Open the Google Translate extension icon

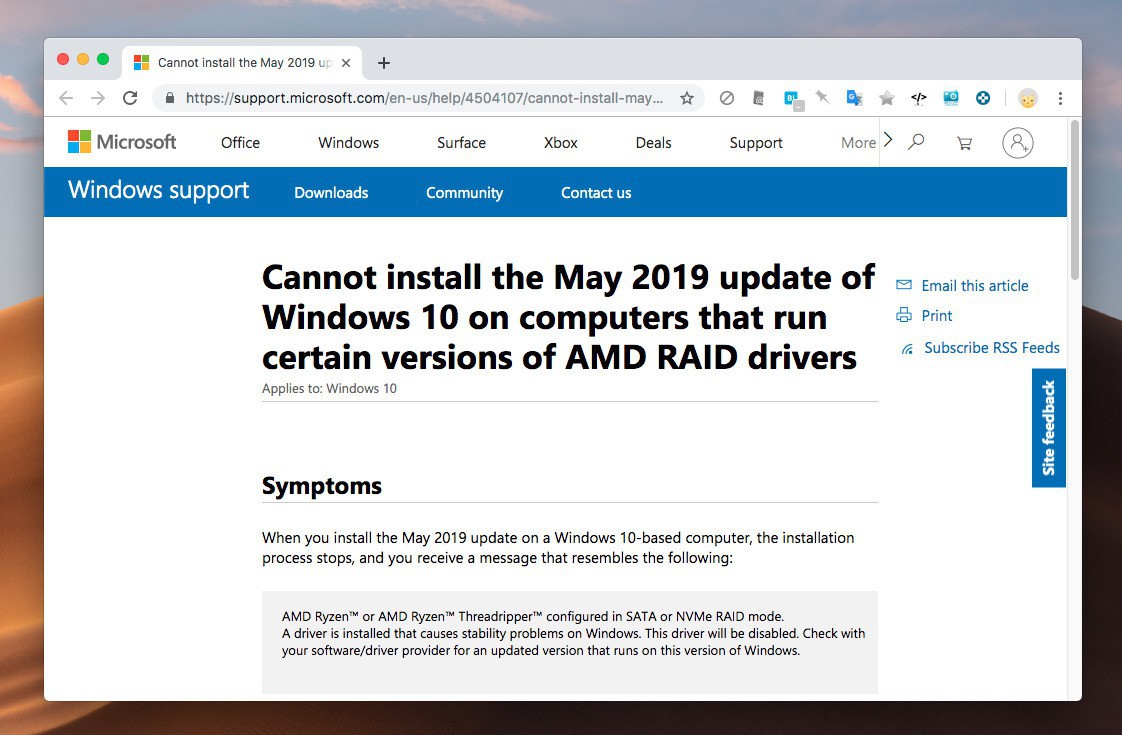(x=854, y=98)
